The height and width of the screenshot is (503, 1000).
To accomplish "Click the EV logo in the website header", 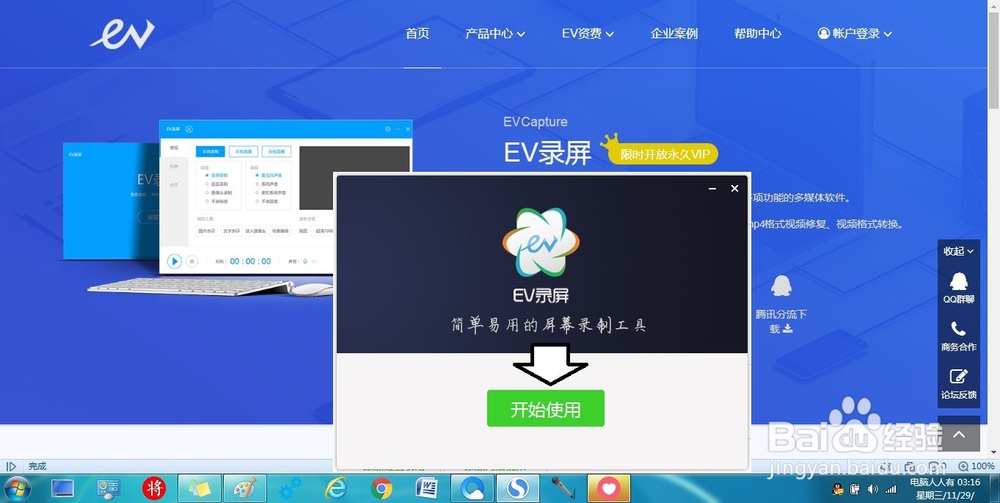I will (x=122, y=34).
